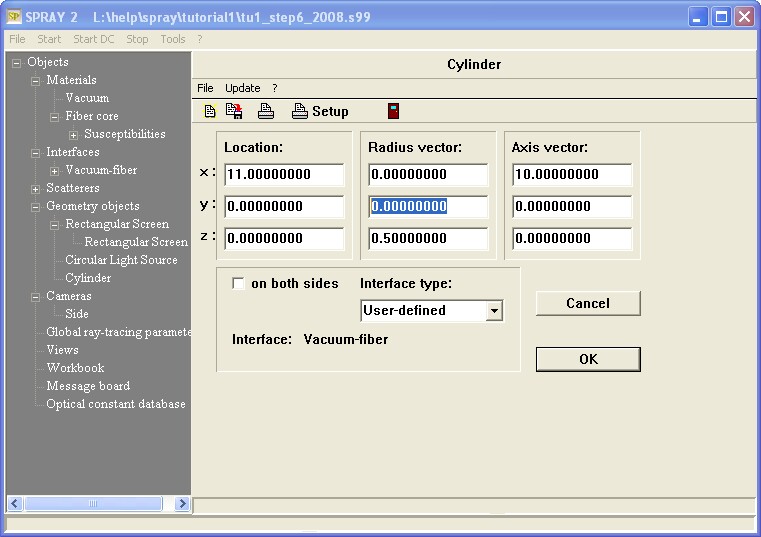Expand the Scatterers tree node
The image size is (761, 537).
tap(36, 189)
